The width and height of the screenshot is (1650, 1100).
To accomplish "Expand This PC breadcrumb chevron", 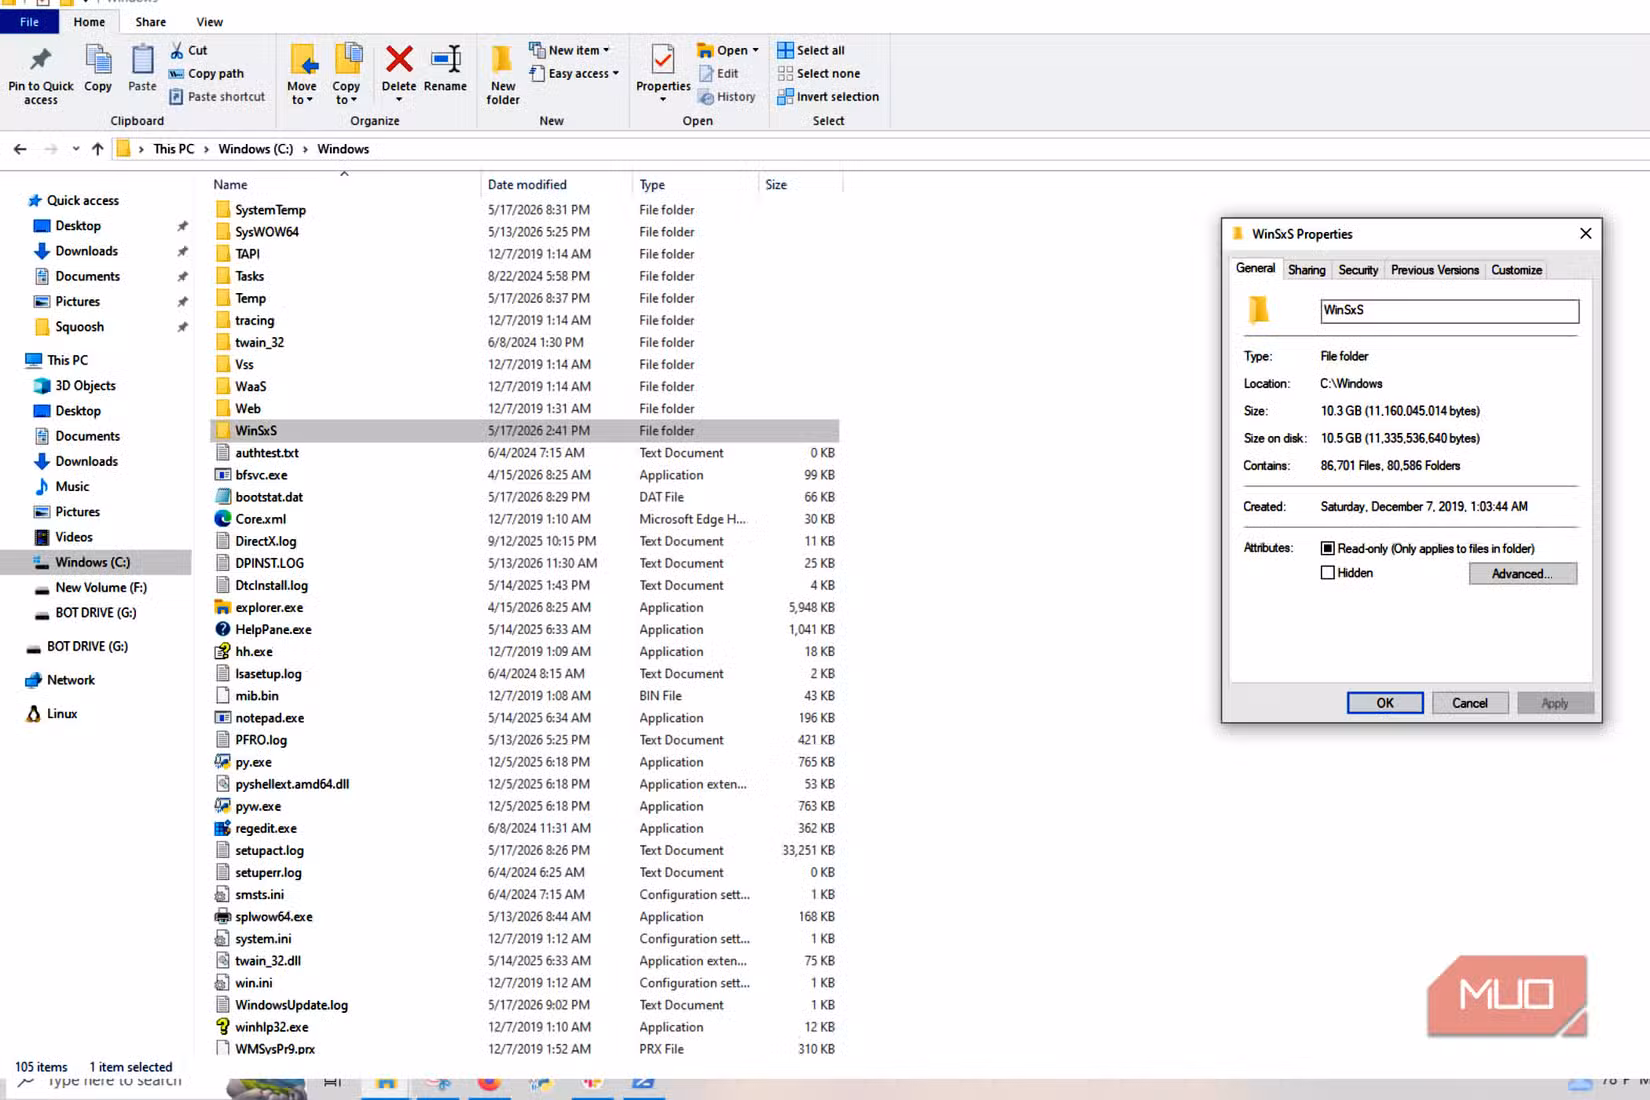I will [206, 149].
